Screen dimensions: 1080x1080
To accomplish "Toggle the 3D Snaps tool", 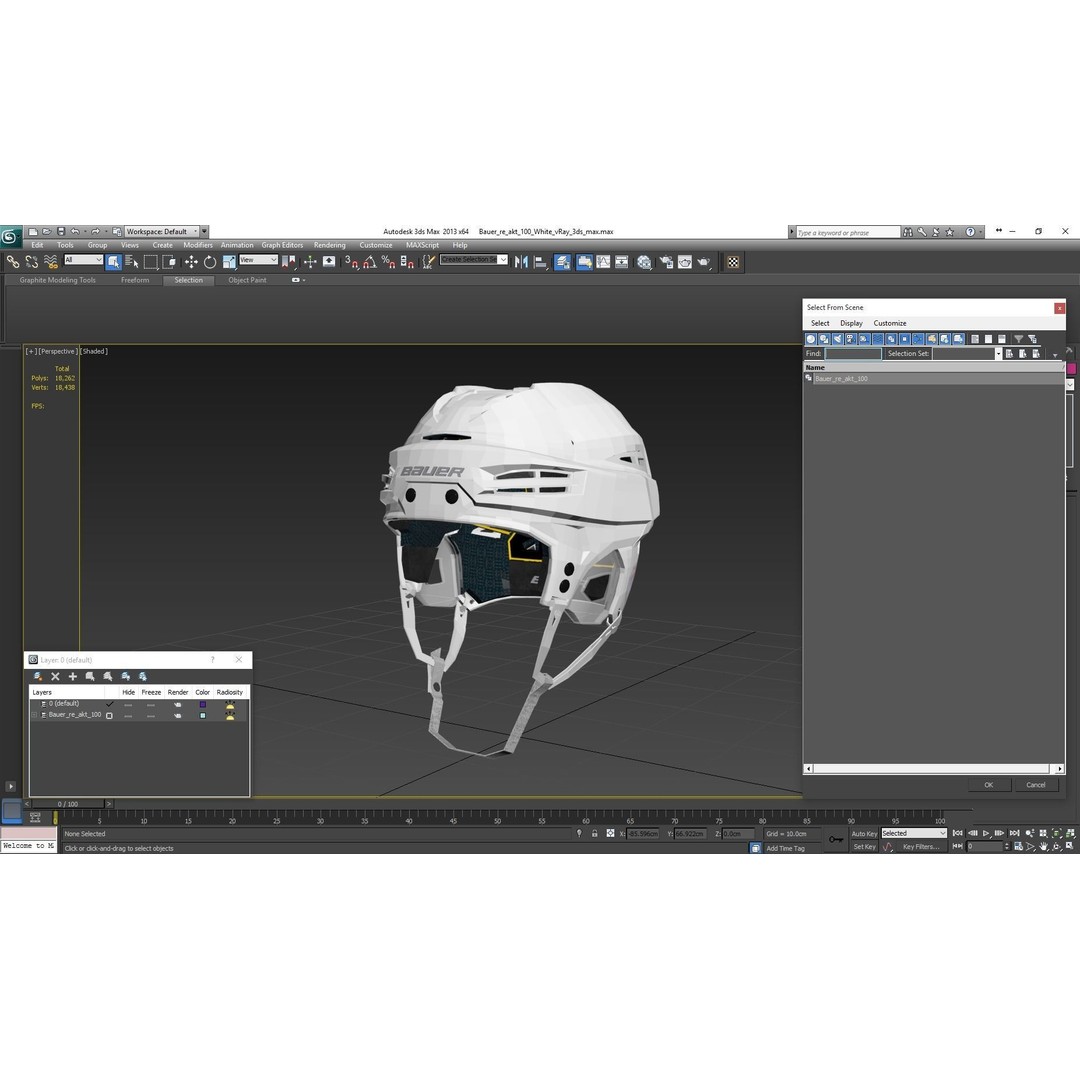I will 352,262.
